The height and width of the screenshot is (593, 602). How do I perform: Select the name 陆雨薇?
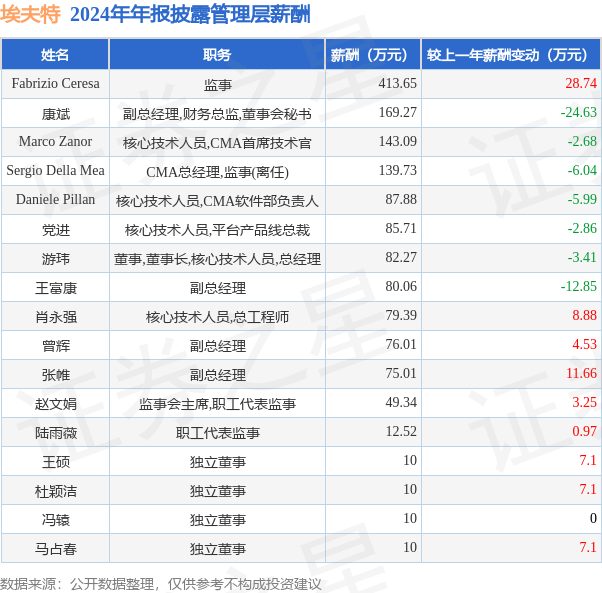(x=55, y=433)
